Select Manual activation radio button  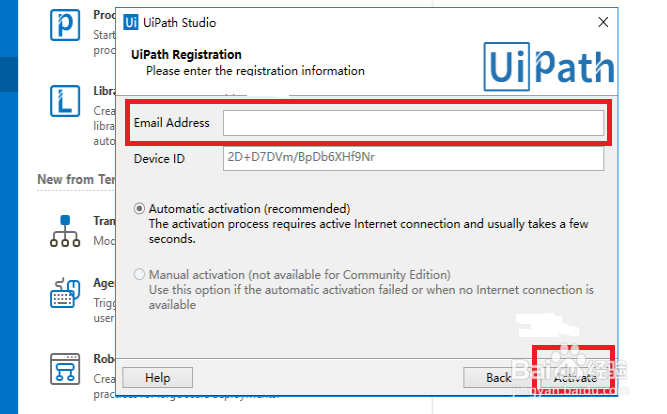click(140, 274)
